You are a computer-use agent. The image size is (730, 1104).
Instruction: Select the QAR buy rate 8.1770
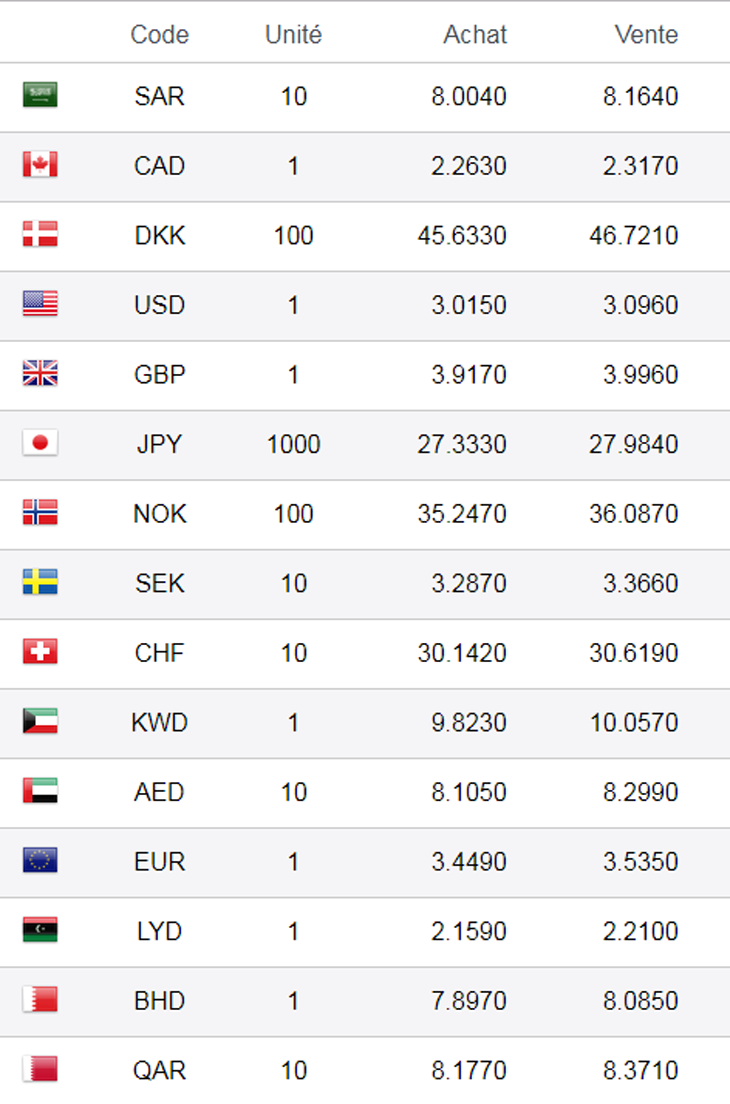[469, 1070]
